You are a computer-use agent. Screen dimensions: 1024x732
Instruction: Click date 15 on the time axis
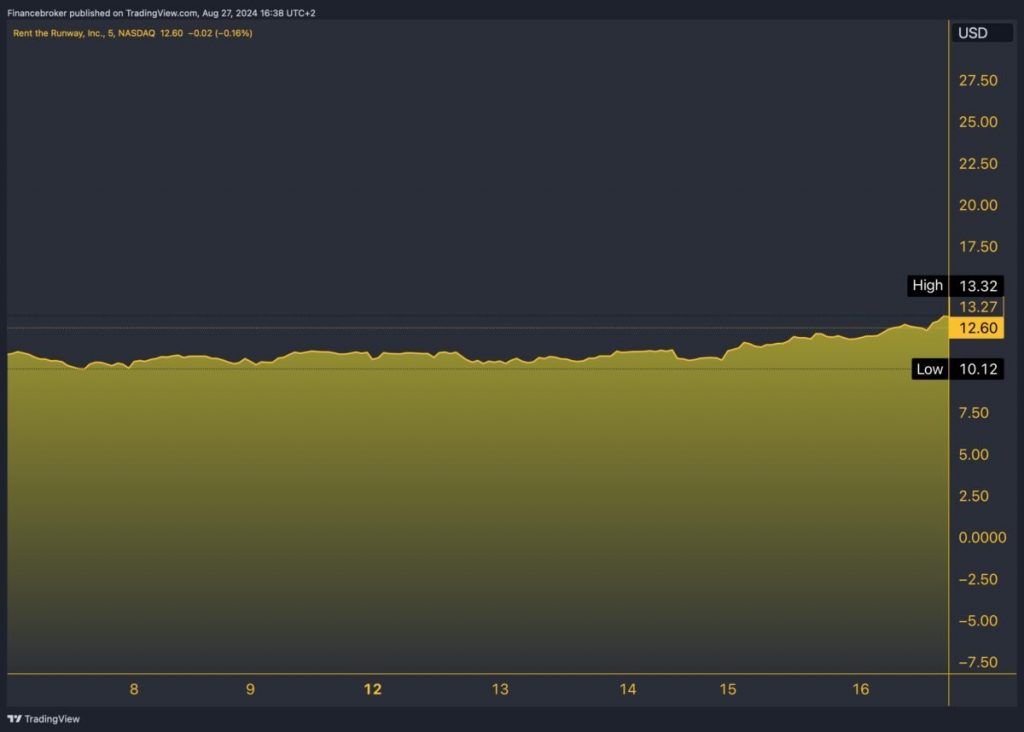pos(728,690)
